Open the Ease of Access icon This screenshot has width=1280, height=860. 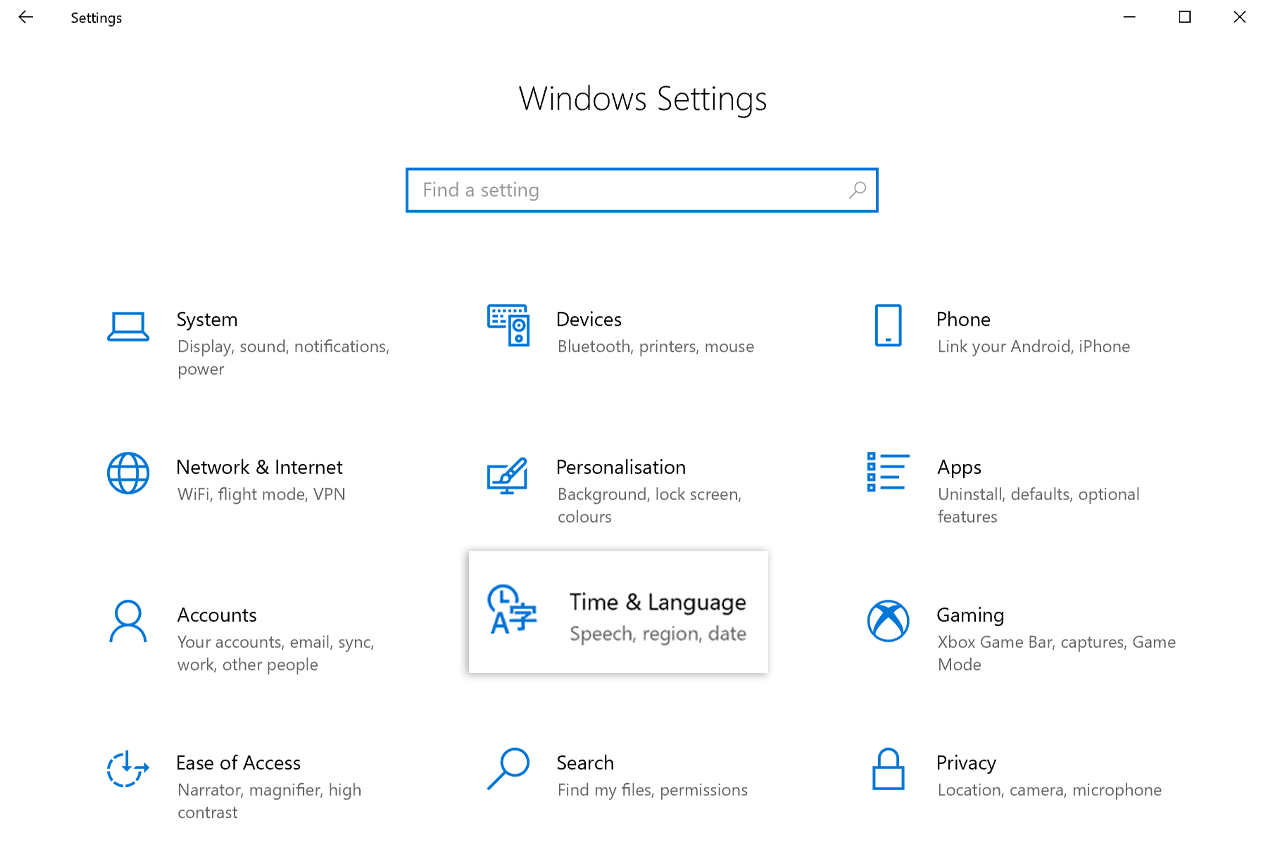(x=128, y=769)
